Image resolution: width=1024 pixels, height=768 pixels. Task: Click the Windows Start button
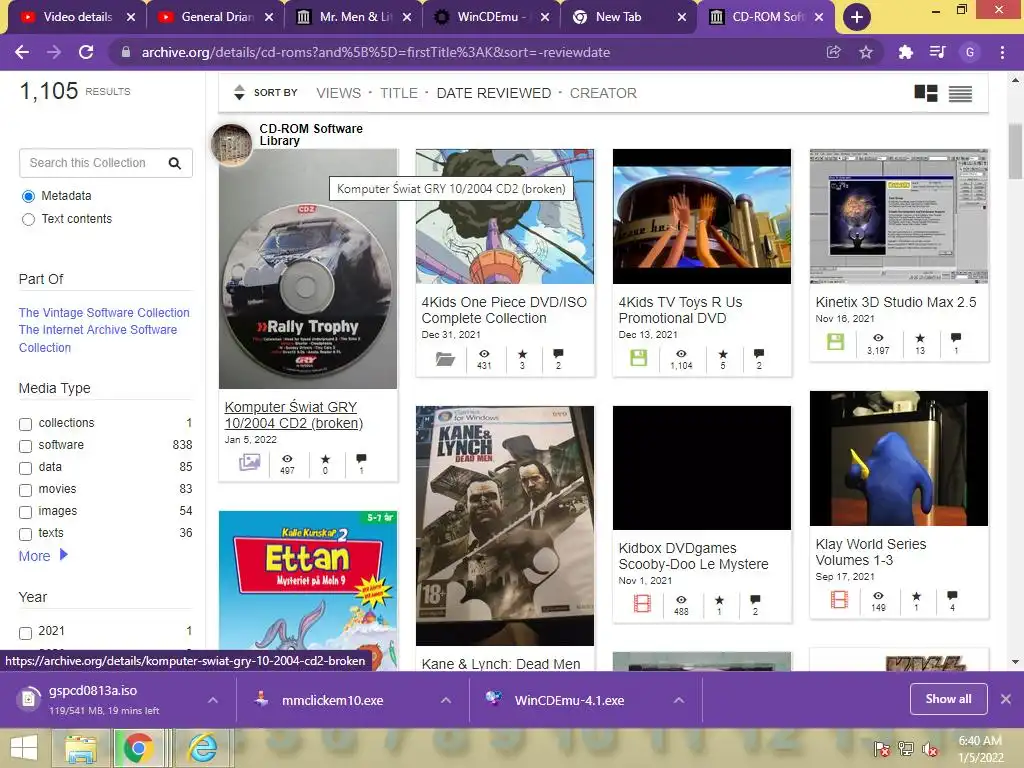point(24,748)
